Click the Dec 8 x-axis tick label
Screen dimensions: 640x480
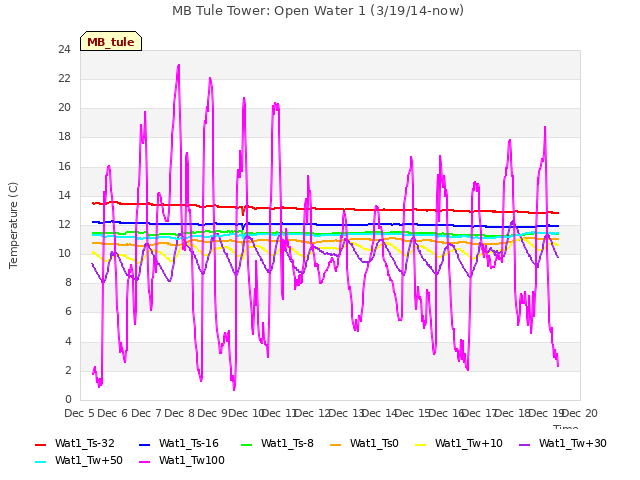click(179, 413)
